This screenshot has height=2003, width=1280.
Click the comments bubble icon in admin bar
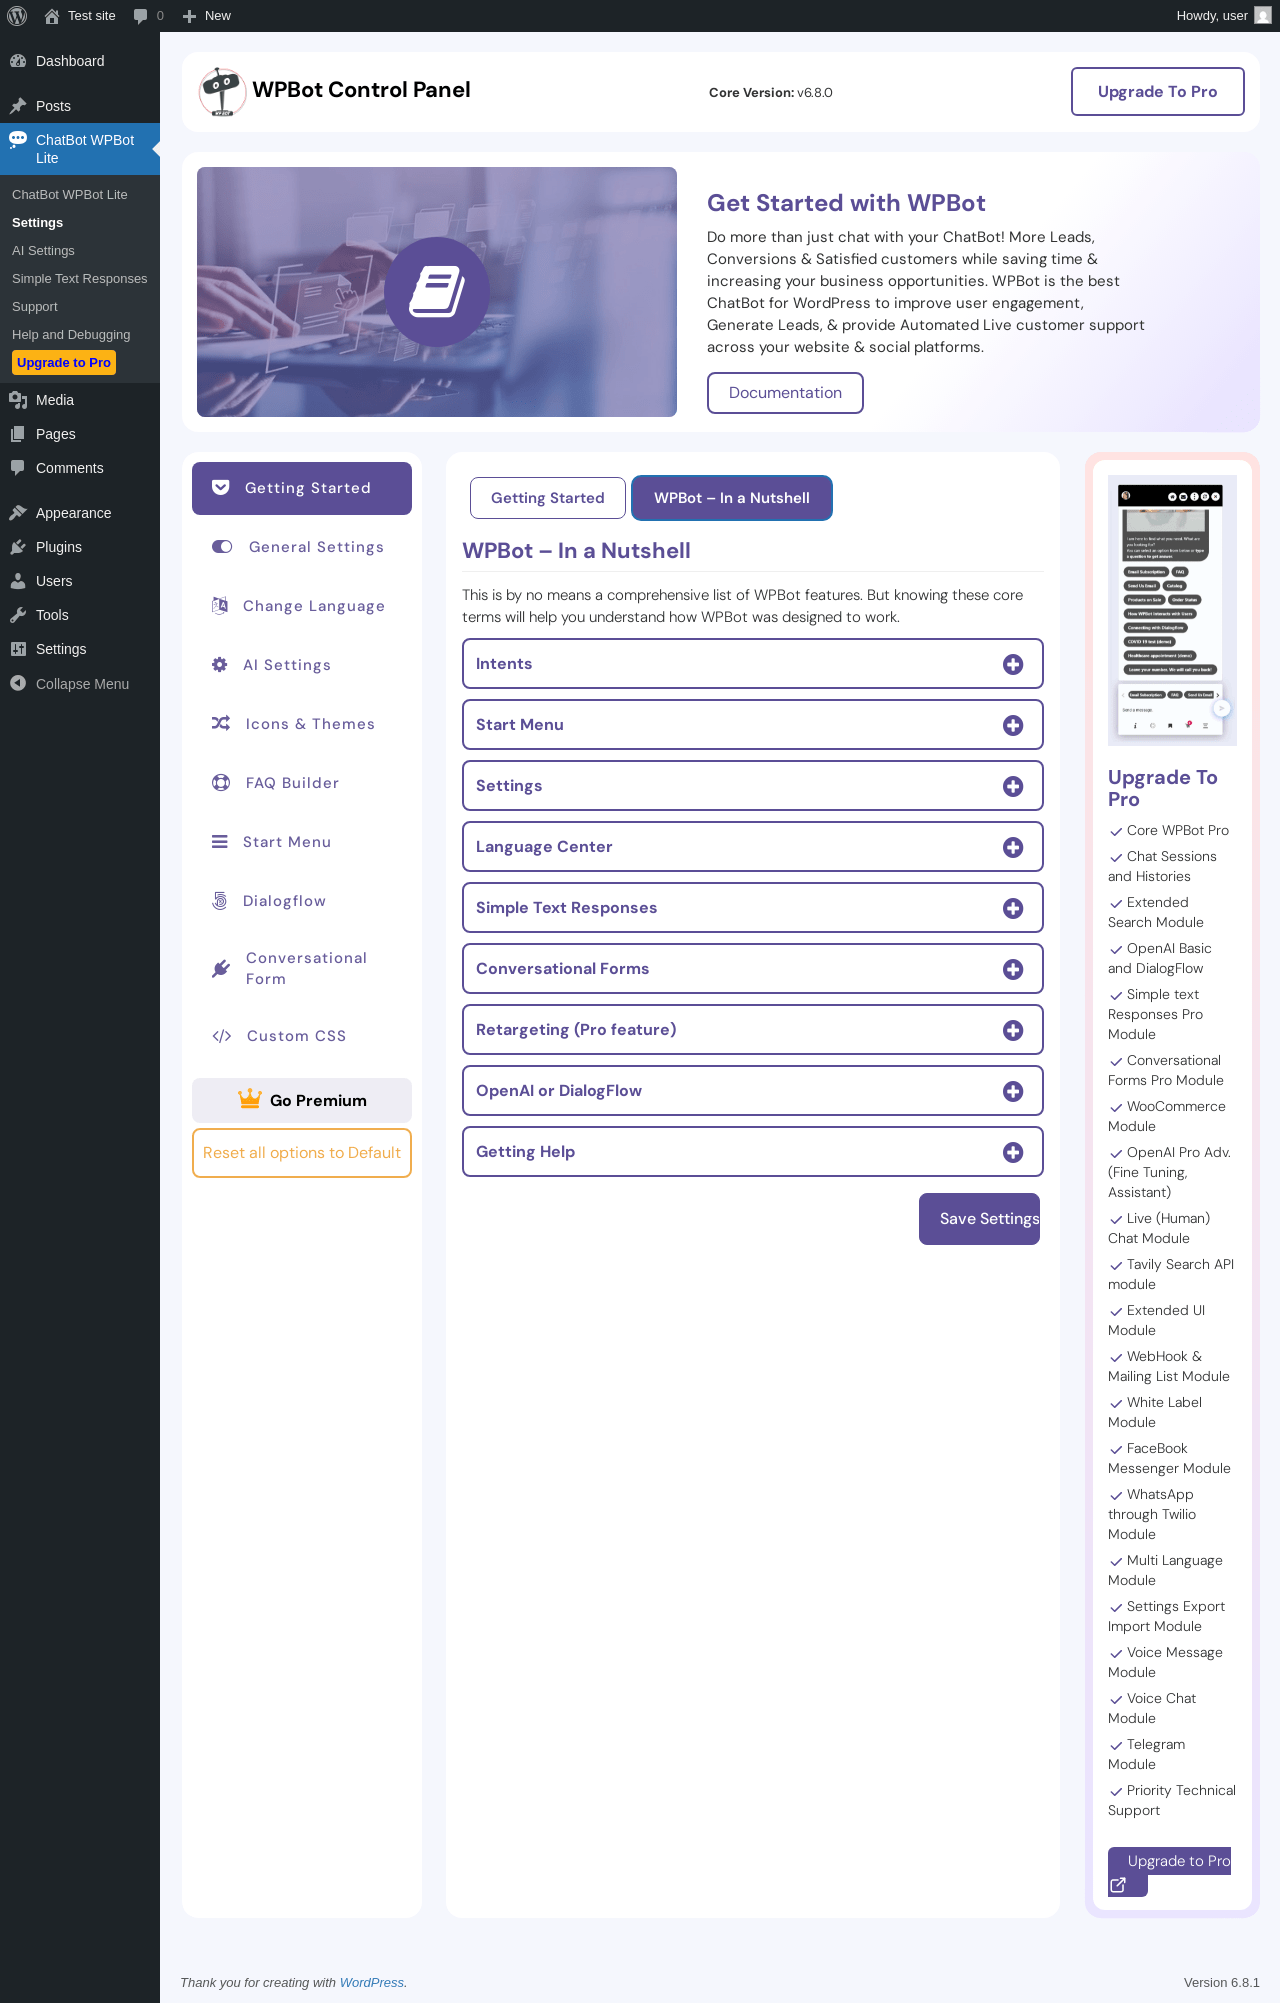[x=140, y=16]
